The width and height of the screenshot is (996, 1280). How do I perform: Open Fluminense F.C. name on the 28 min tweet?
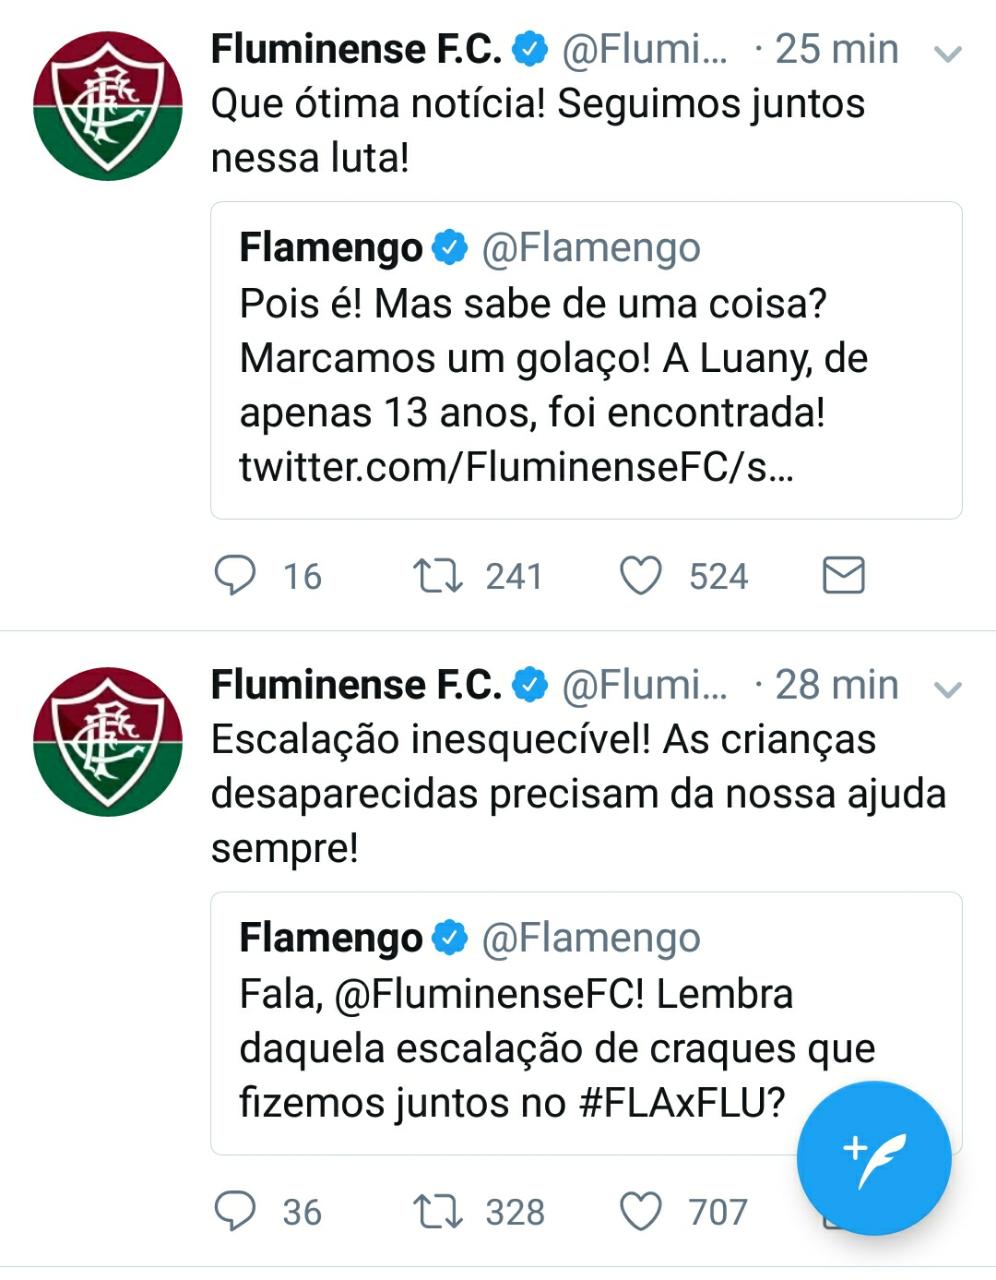point(356,685)
